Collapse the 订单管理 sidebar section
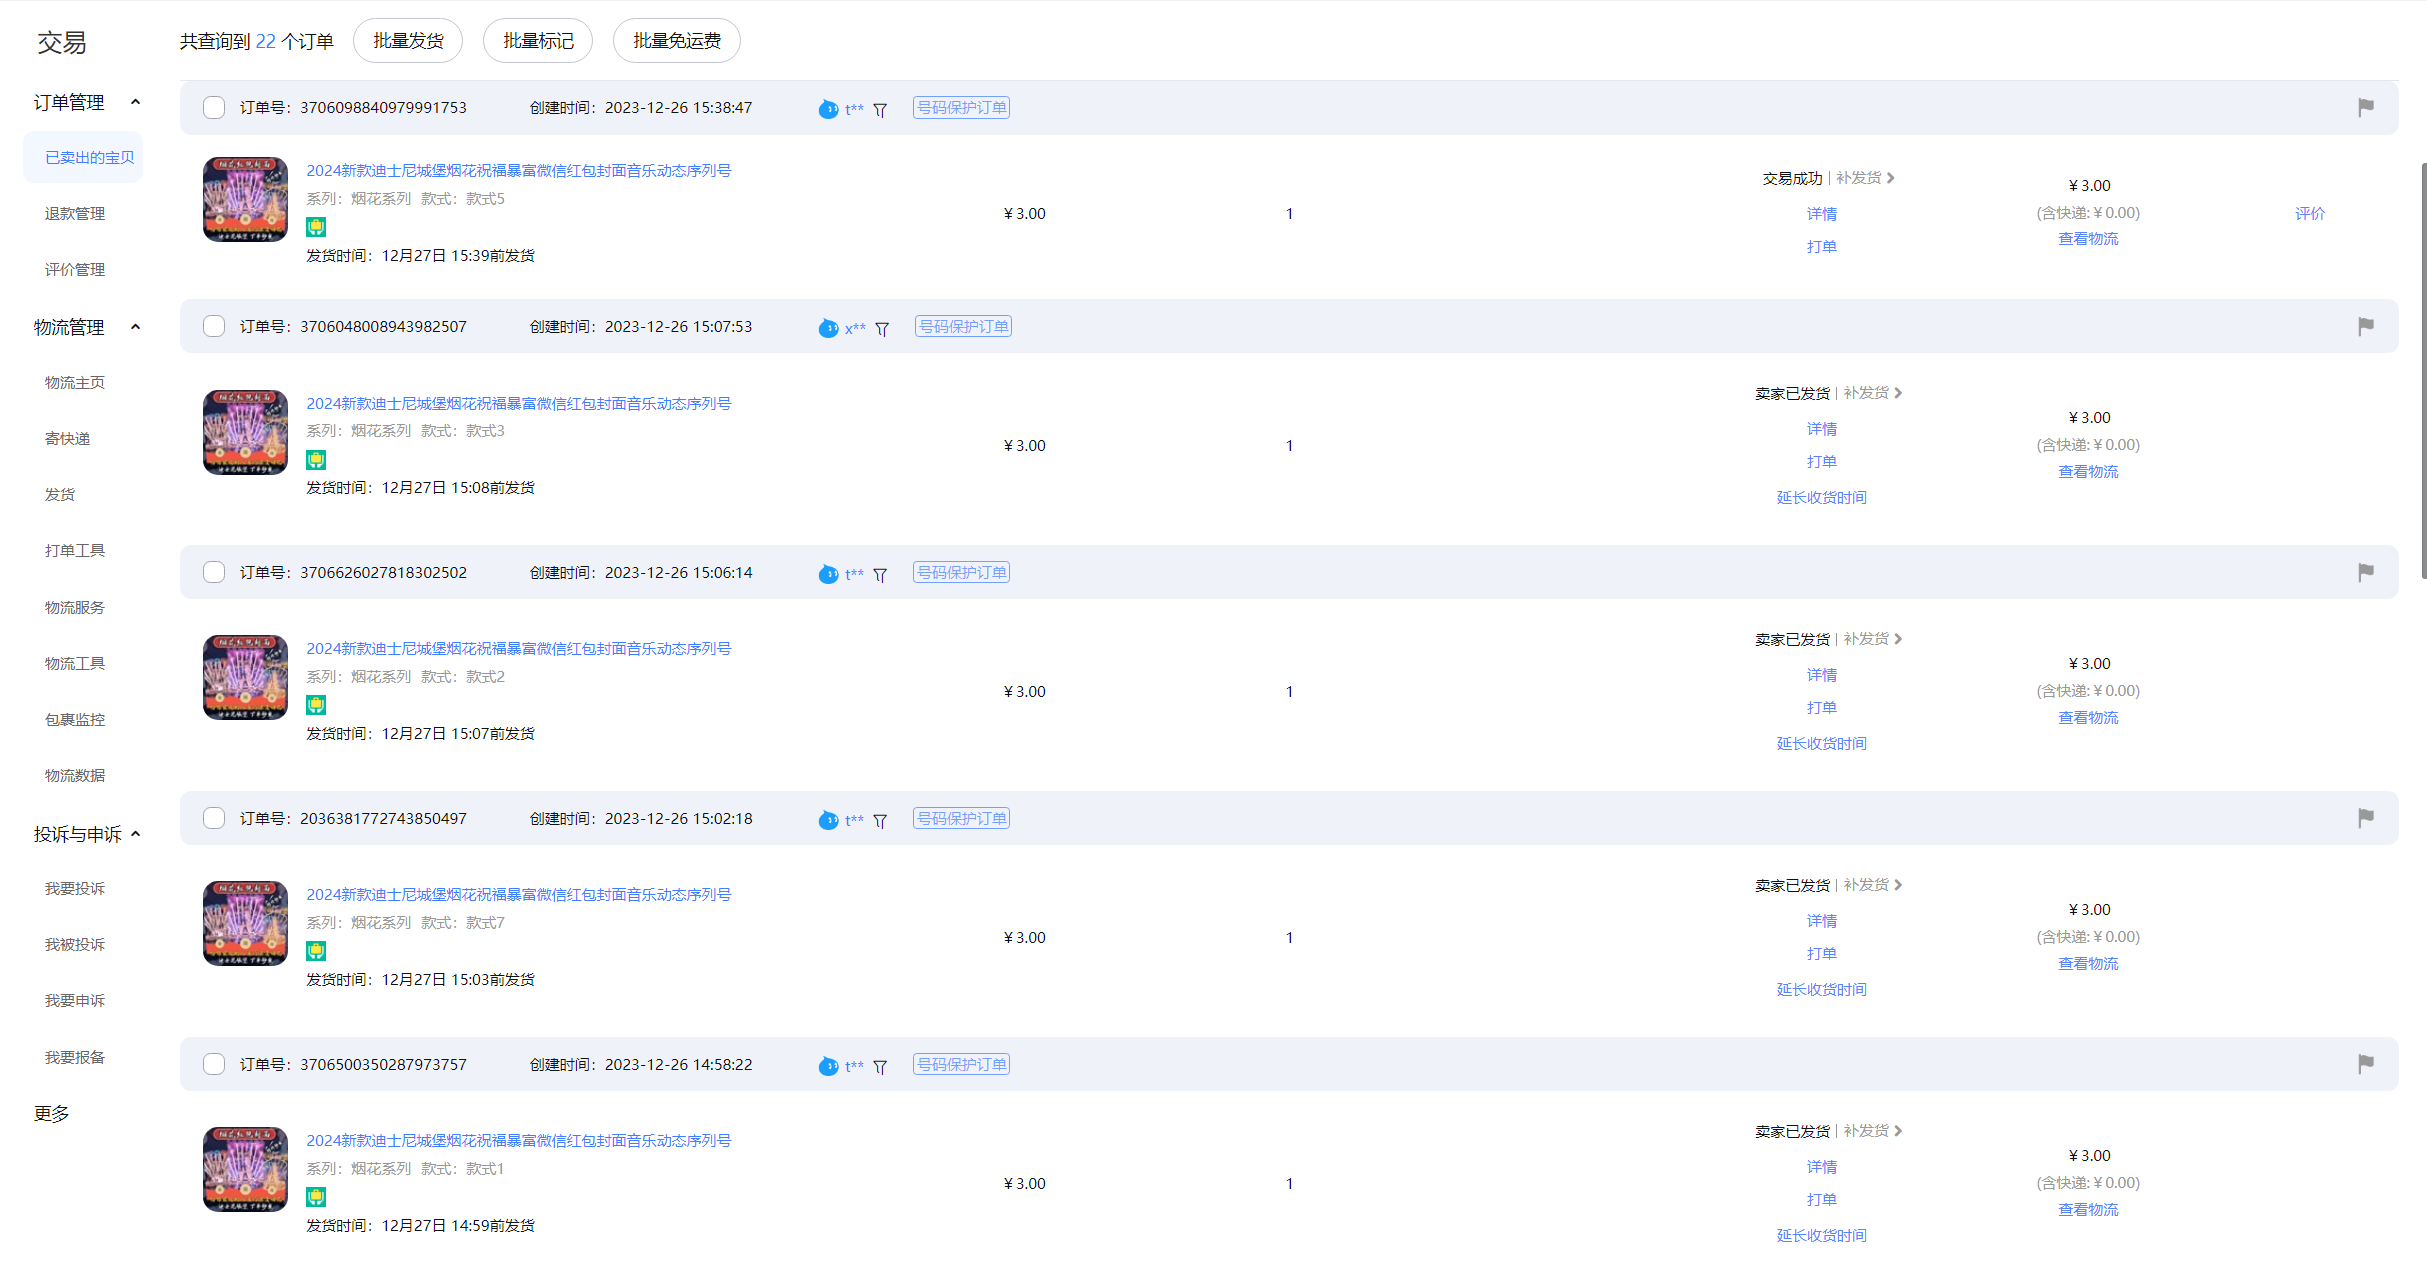The height and width of the screenshot is (1278, 2427). (x=136, y=102)
